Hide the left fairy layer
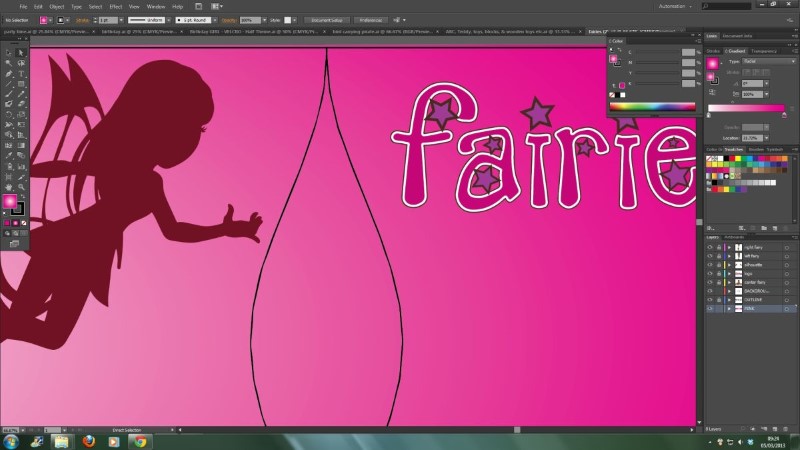800x450 pixels. (x=710, y=255)
